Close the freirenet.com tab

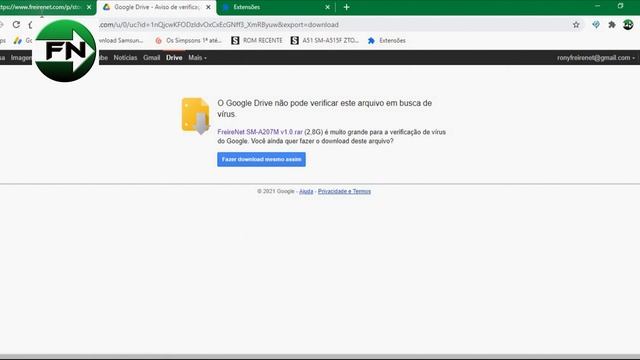(89, 7)
